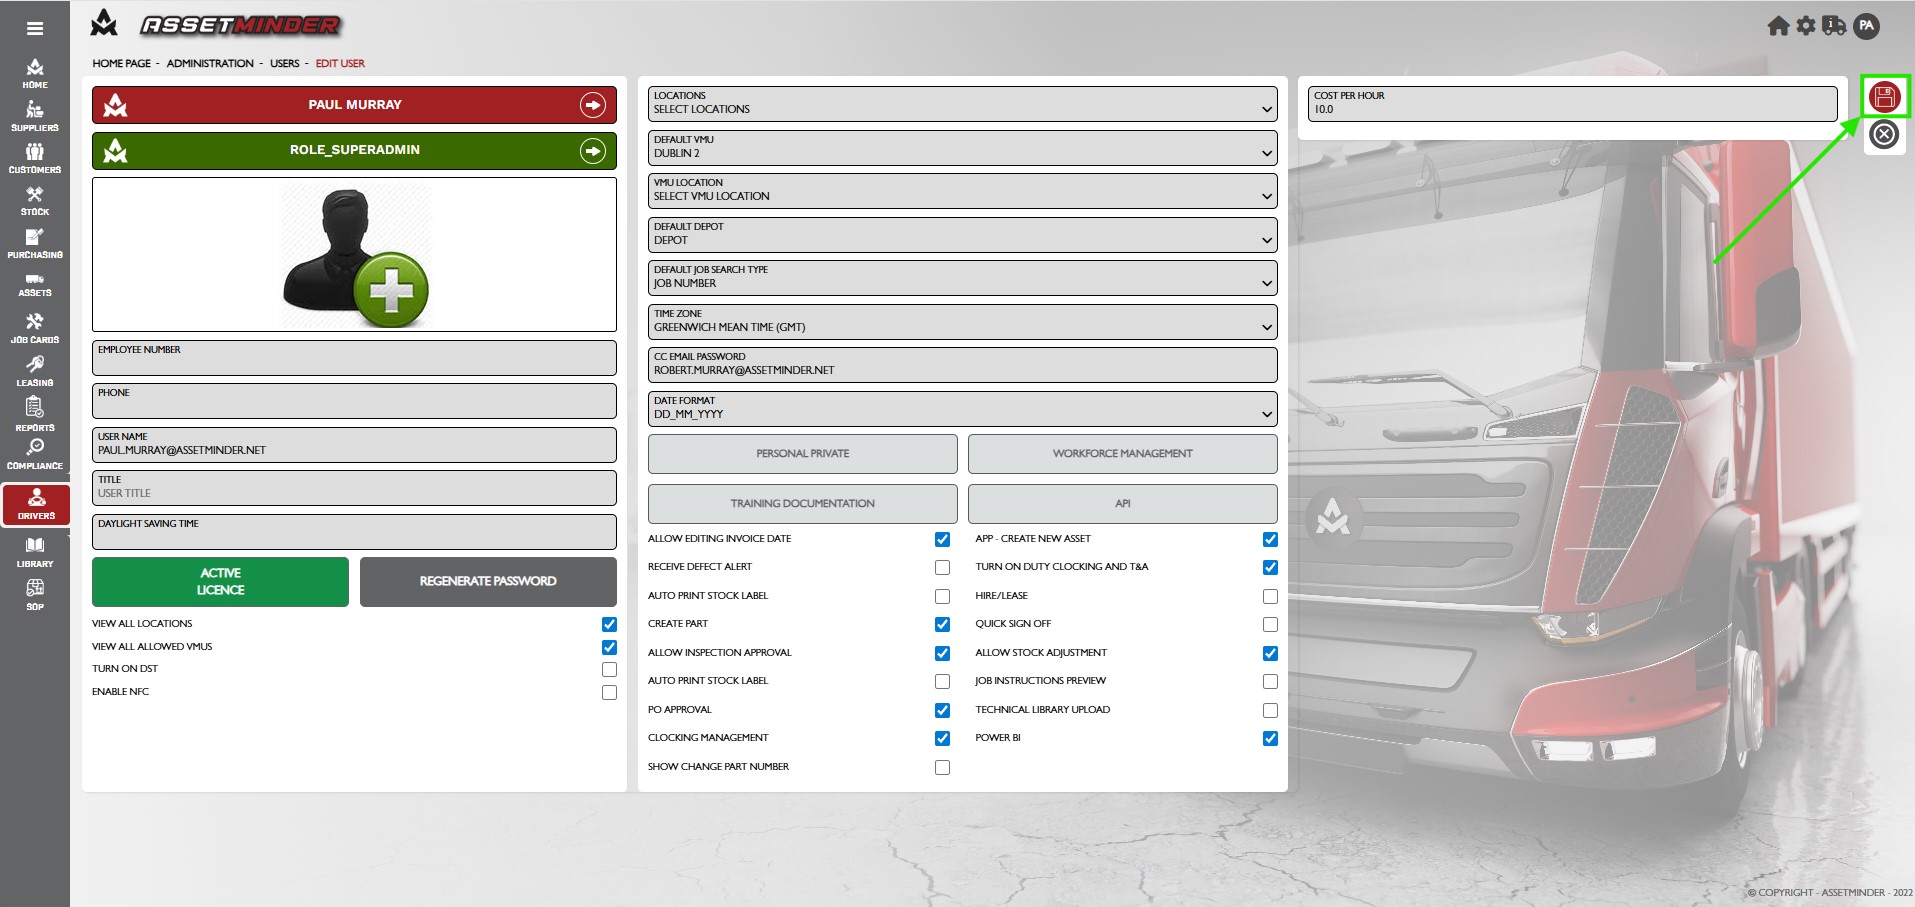The image size is (1915, 907).
Task: Click the red save icon
Action: pyautogui.click(x=1884, y=97)
